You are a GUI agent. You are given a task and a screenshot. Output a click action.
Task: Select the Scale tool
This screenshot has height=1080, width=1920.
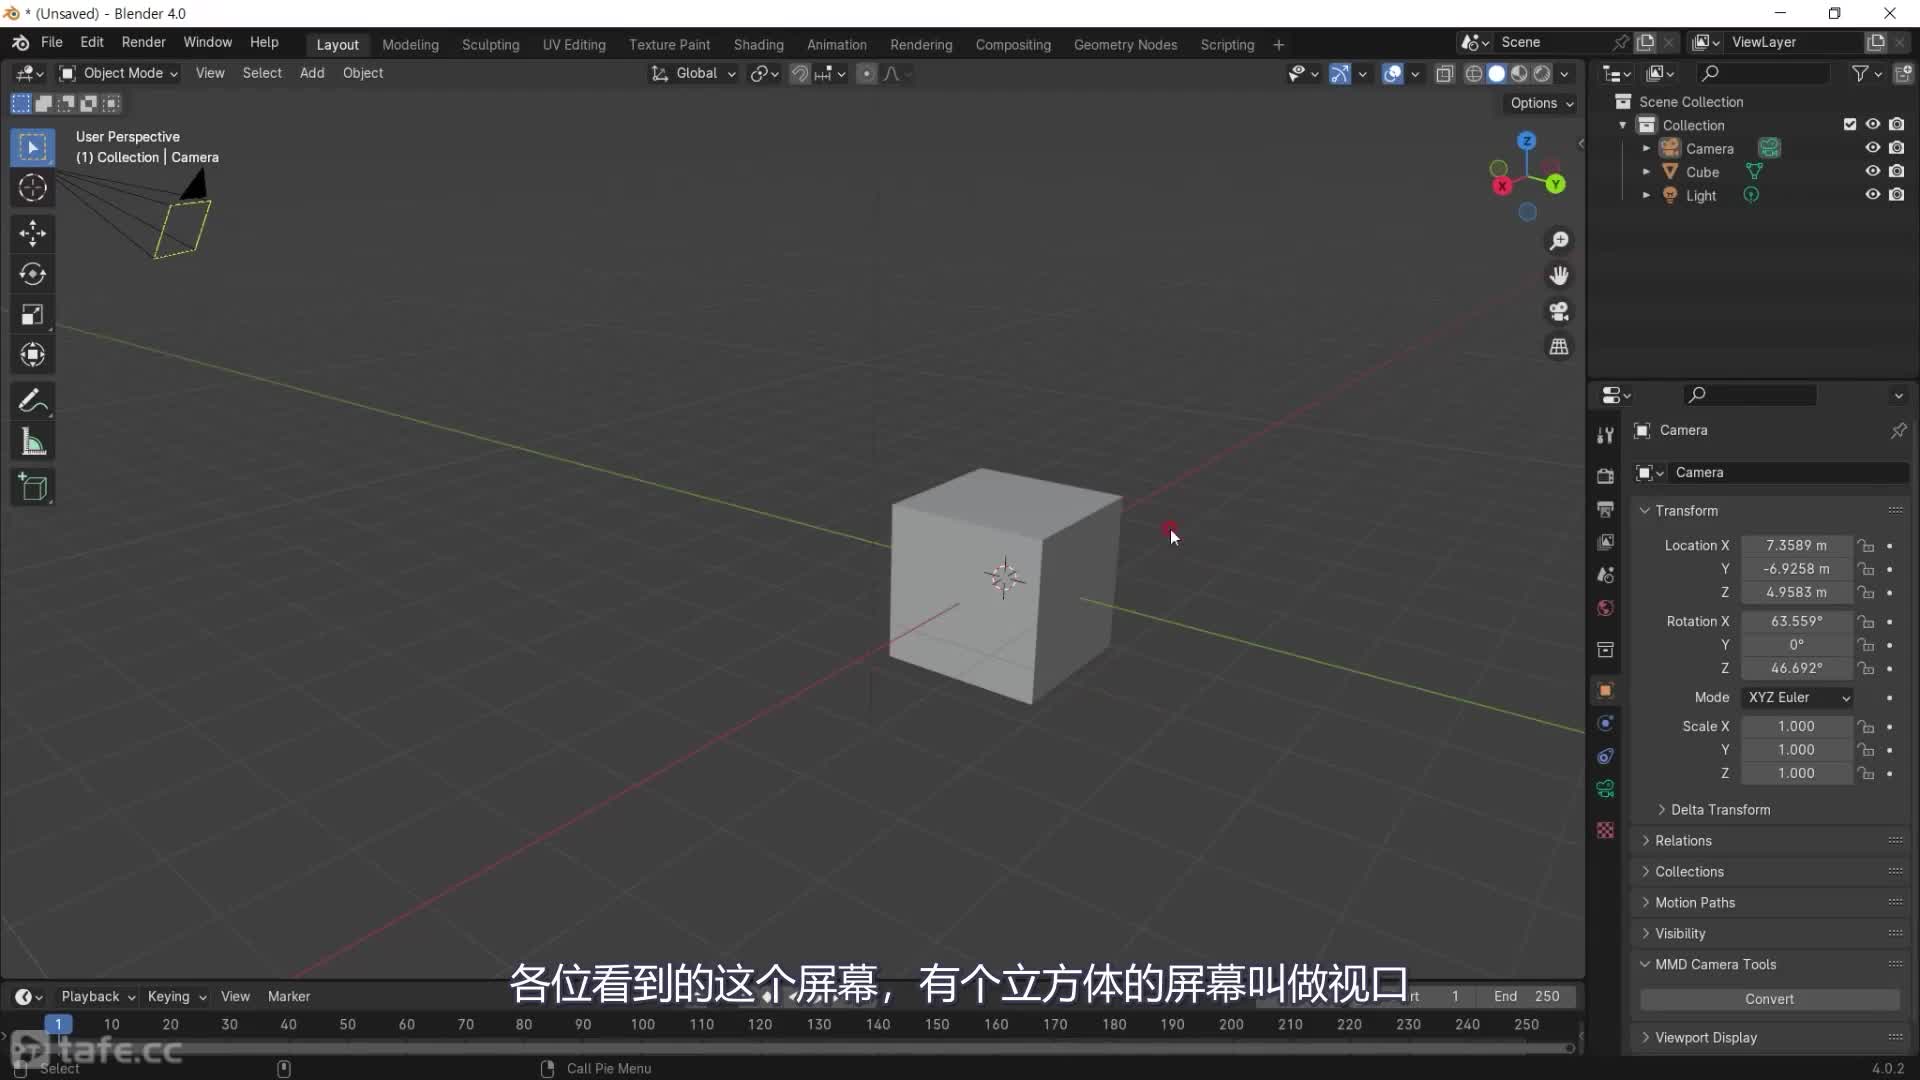tap(32, 315)
